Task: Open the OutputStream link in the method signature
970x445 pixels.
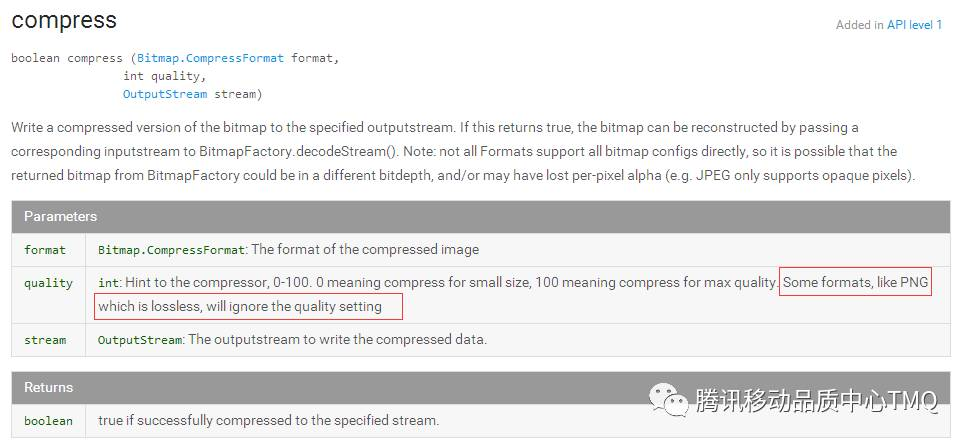Action: point(165,94)
